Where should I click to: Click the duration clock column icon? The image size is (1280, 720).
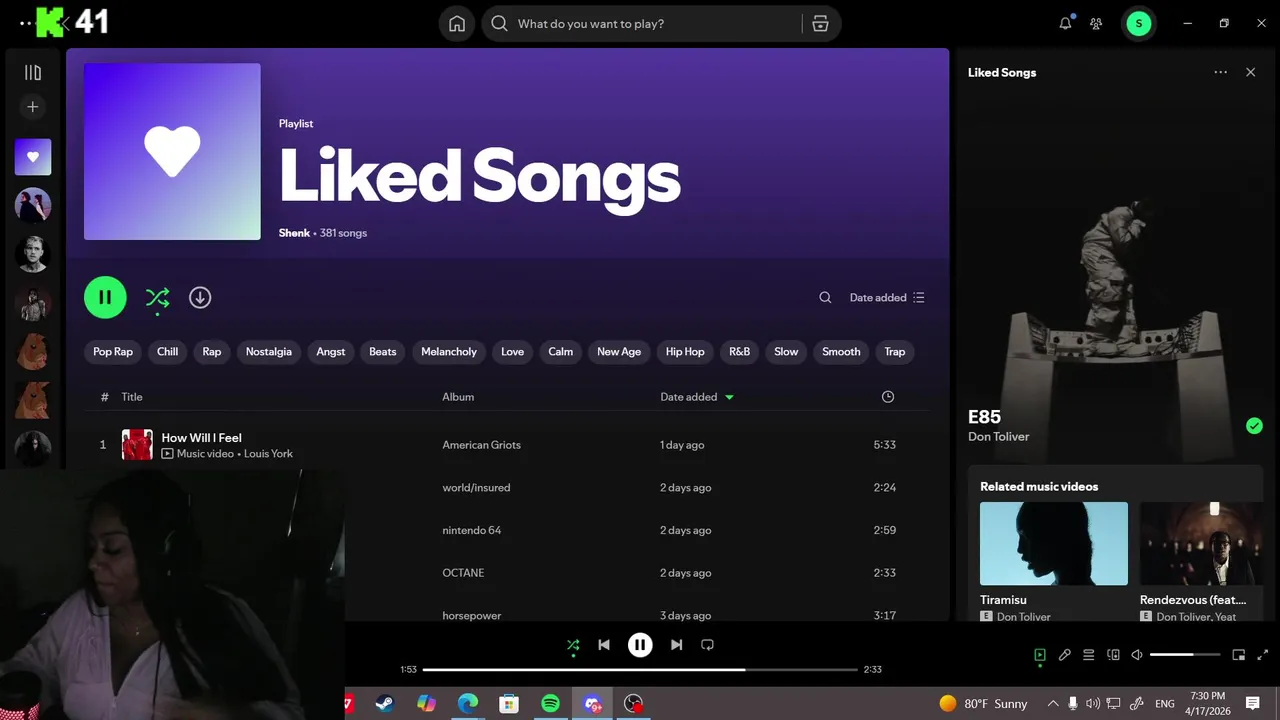click(888, 397)
